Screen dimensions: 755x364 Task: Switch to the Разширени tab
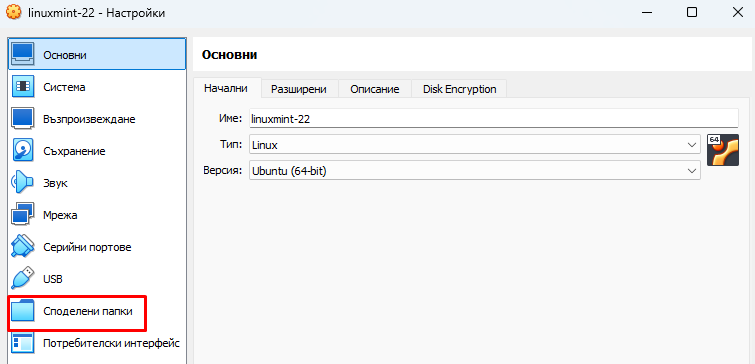coord(299,89)
